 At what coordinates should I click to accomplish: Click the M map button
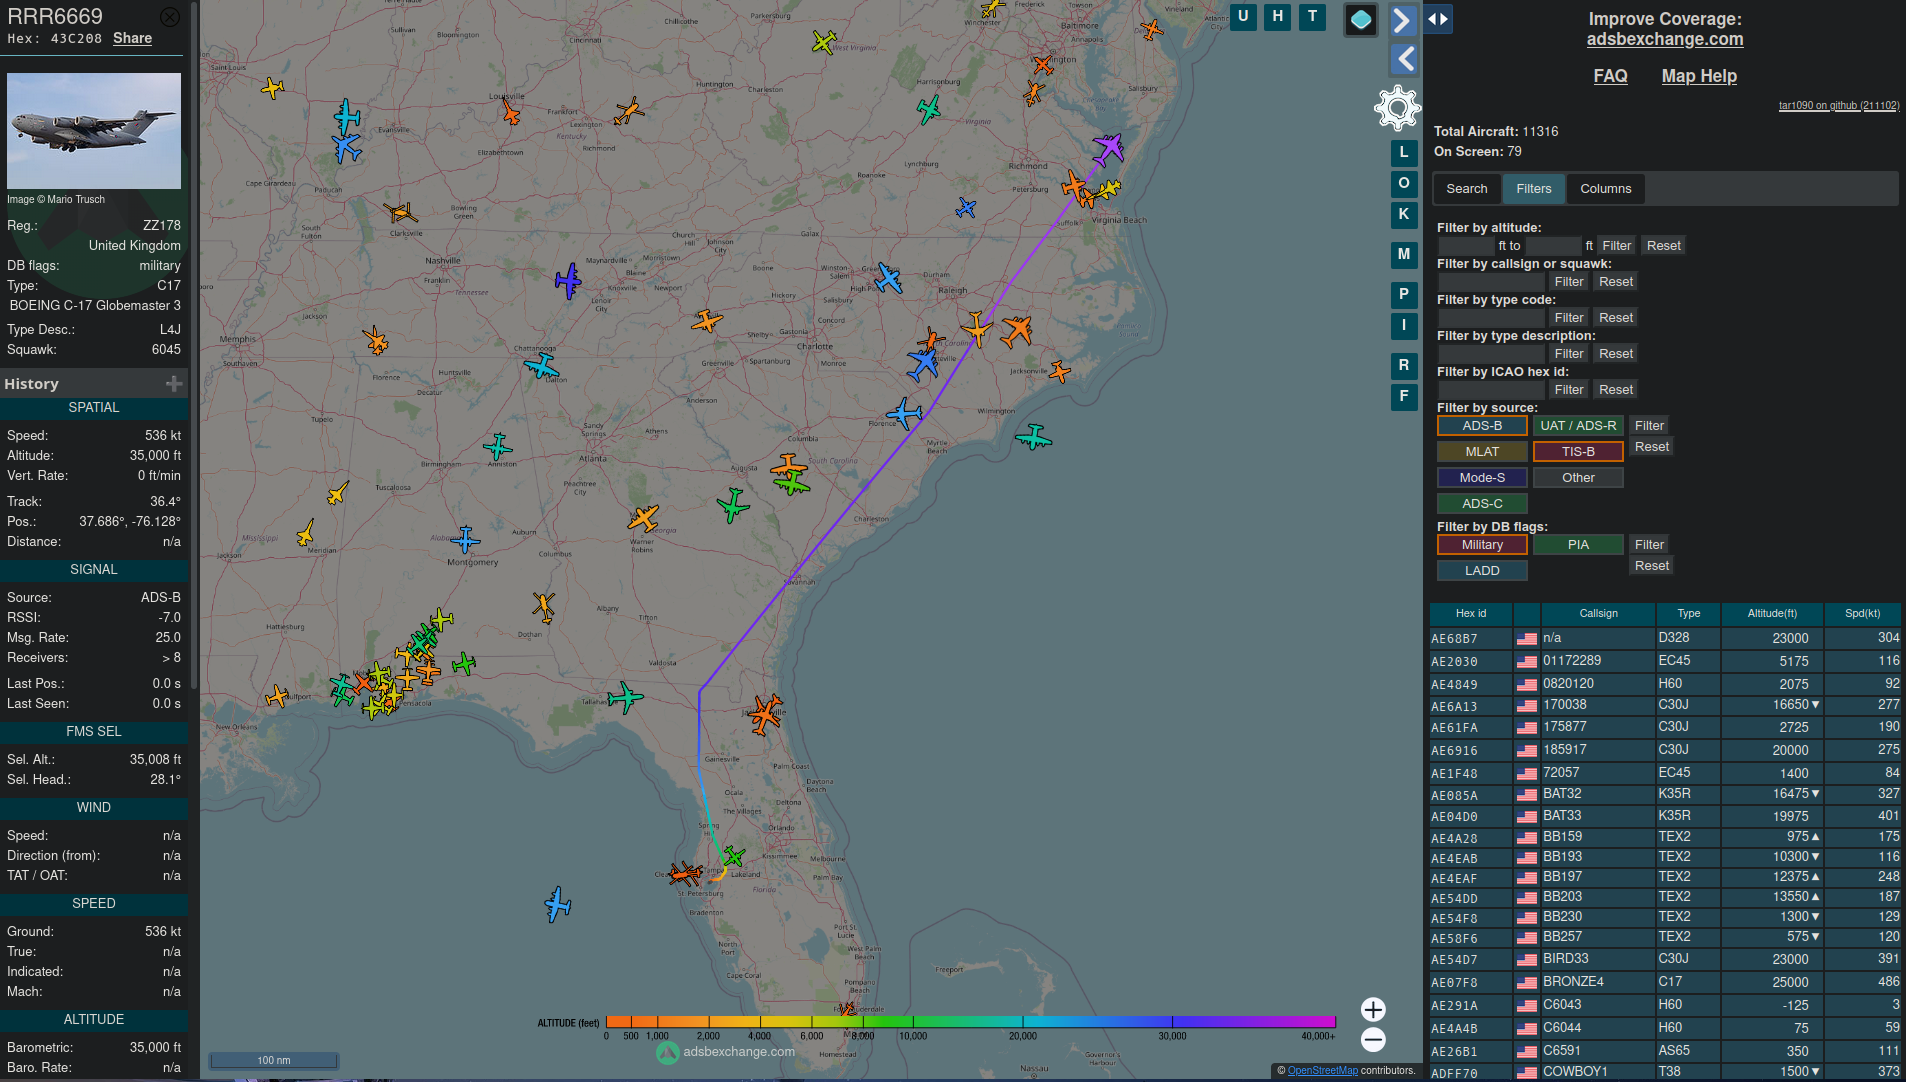1404,255
